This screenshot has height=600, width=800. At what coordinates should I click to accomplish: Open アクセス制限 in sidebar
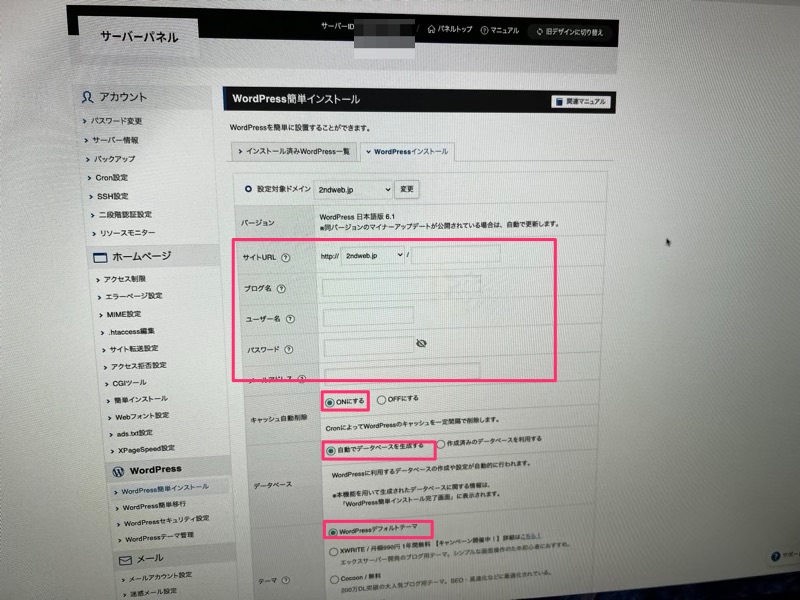(x=124, y=279)
